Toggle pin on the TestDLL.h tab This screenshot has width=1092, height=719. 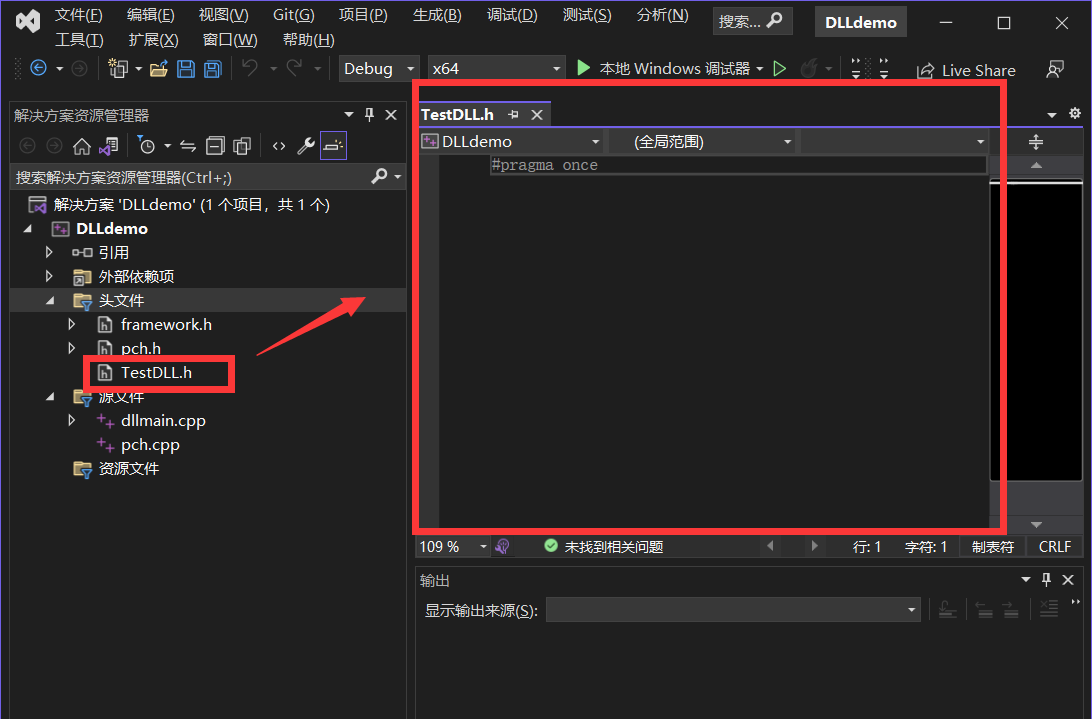(513, 114)
